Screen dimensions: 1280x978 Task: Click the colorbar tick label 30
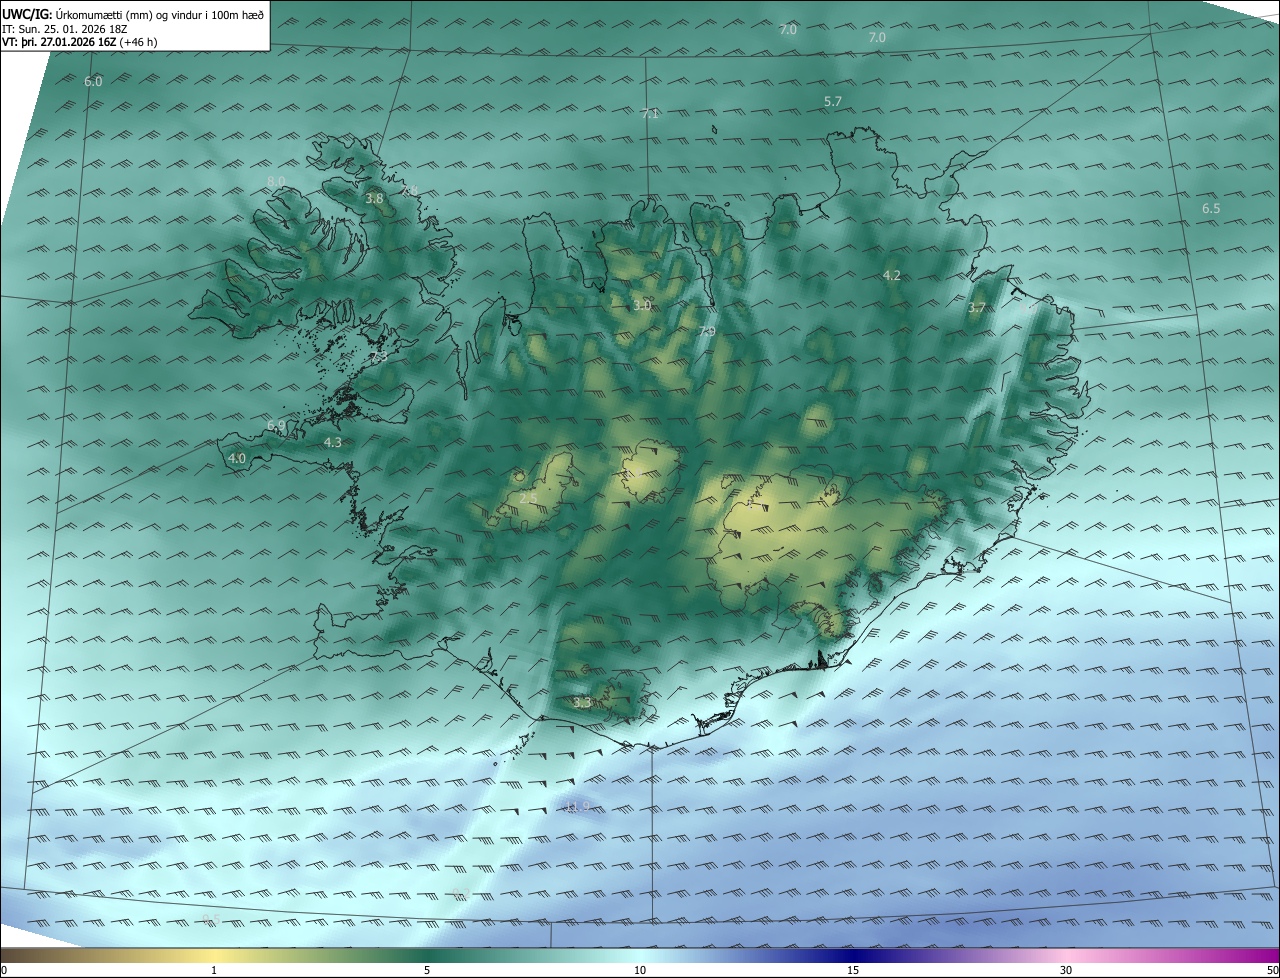(x=1066, y=970)
